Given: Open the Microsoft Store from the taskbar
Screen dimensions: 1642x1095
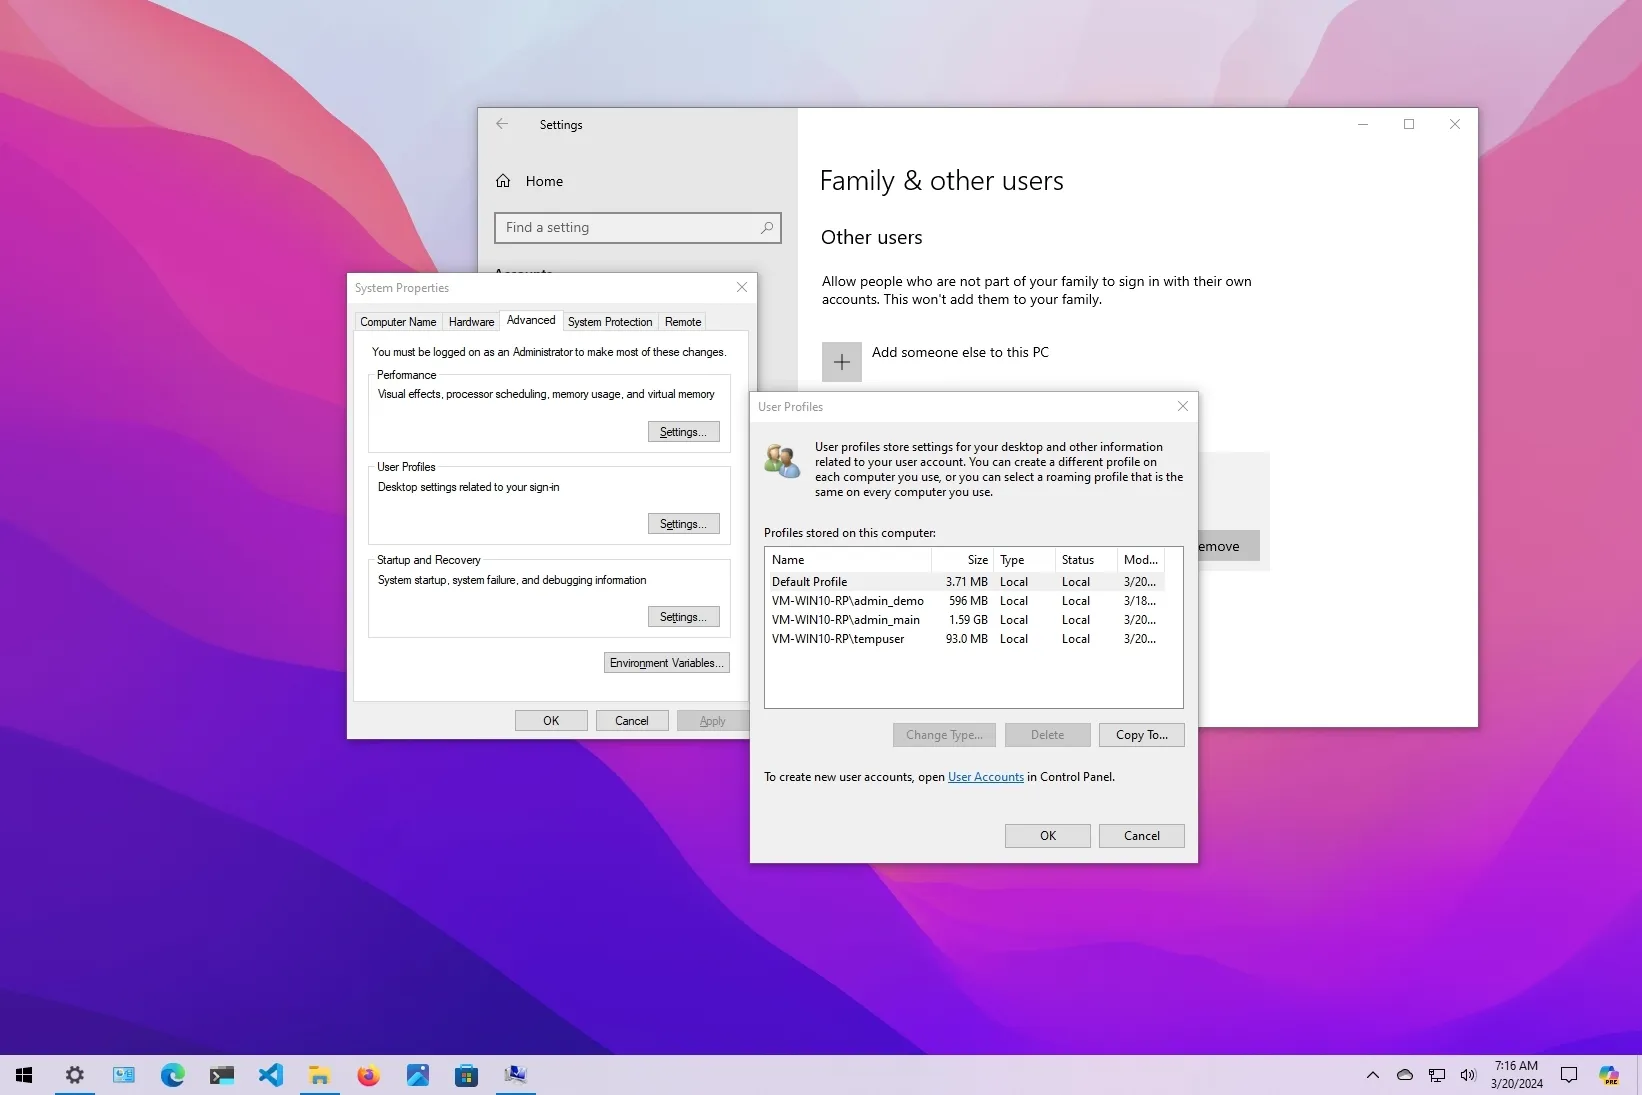Looking at the screenshot, I should [466, 1075].
